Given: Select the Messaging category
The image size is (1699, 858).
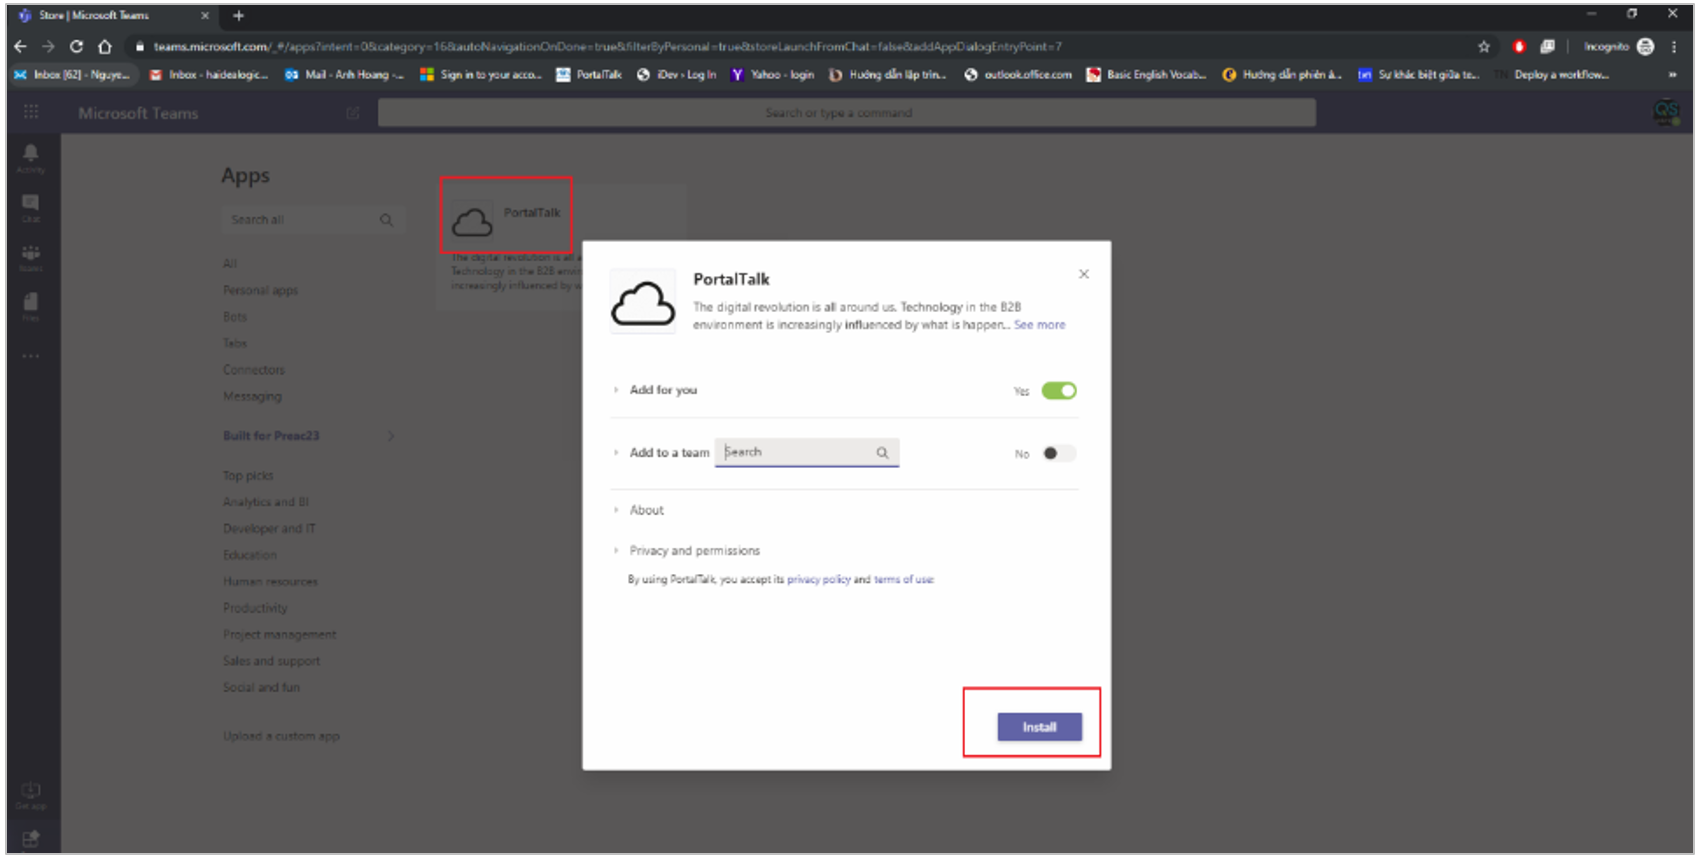Looking at the screenshot, I should click(252, 396).
